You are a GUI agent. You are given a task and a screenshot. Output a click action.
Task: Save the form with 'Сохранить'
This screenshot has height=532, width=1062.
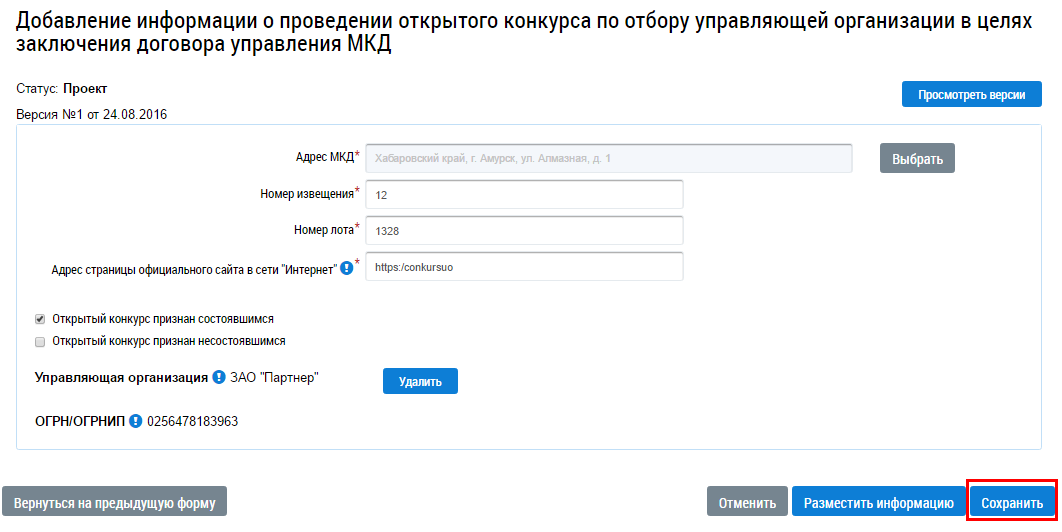point(1012,502)
